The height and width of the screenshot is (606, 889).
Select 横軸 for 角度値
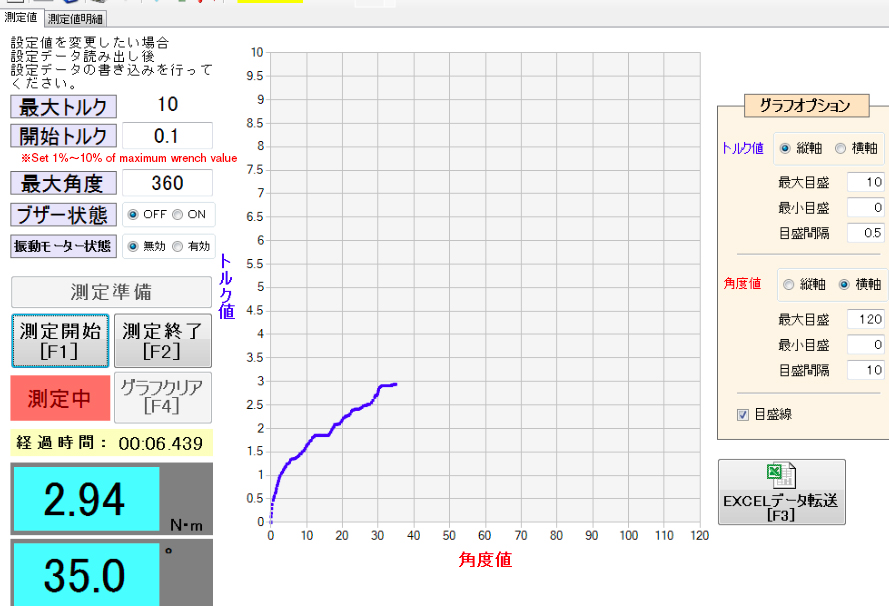[845, 284]
